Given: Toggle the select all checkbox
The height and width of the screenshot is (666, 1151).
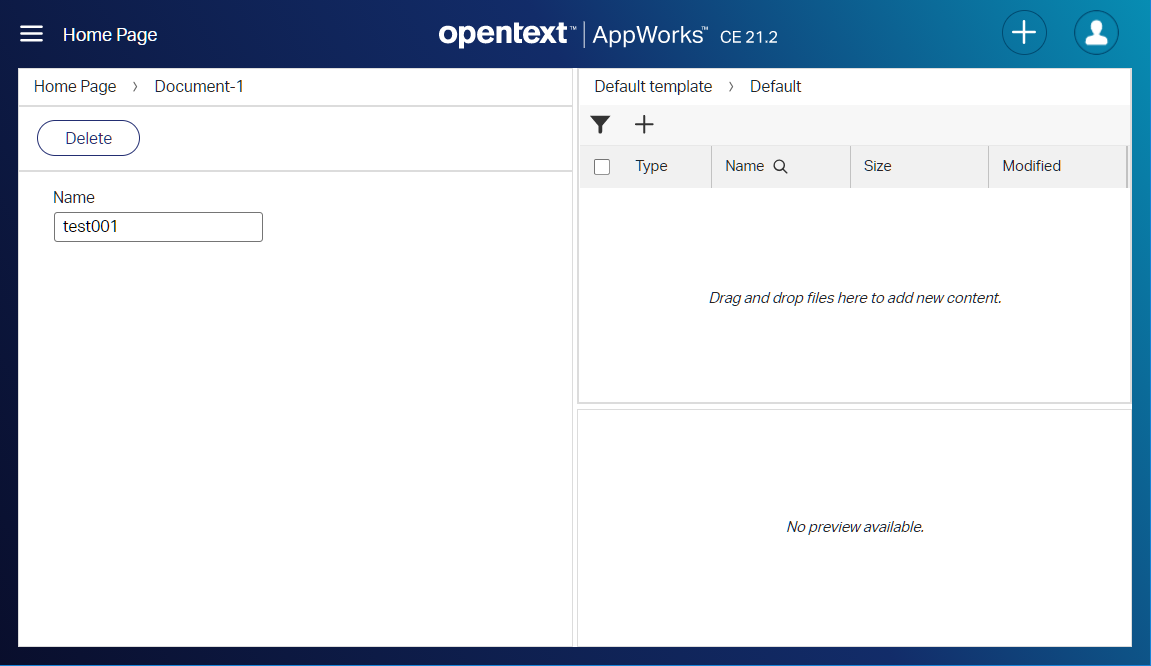Looking at the screenshot, I should pos(602,167).
